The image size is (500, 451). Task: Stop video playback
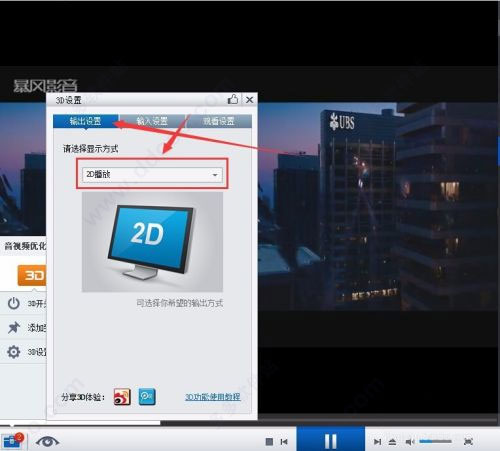(x=269, y=442)
